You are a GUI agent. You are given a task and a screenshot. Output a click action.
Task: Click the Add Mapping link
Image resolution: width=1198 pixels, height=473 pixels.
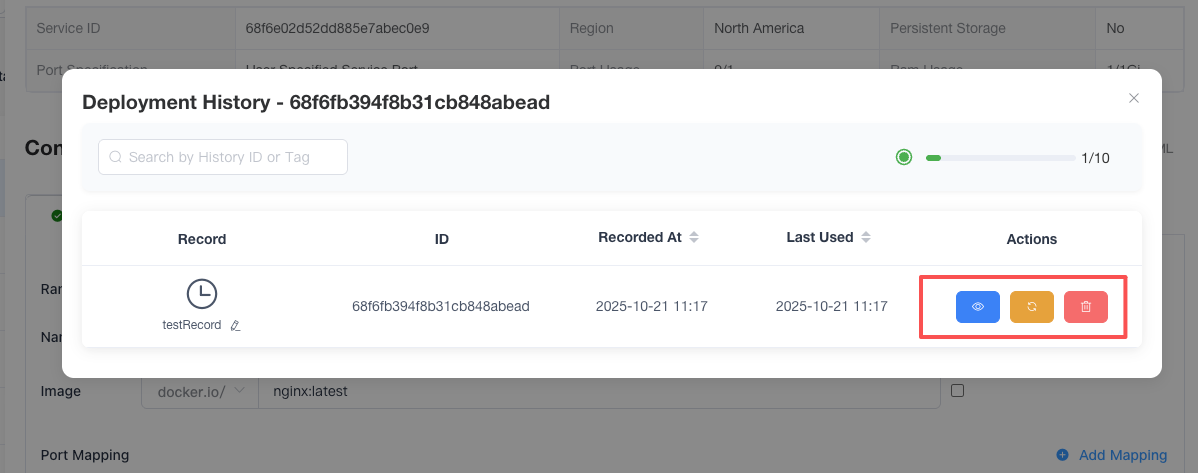pyautogui.click(x=1122, y=455)
